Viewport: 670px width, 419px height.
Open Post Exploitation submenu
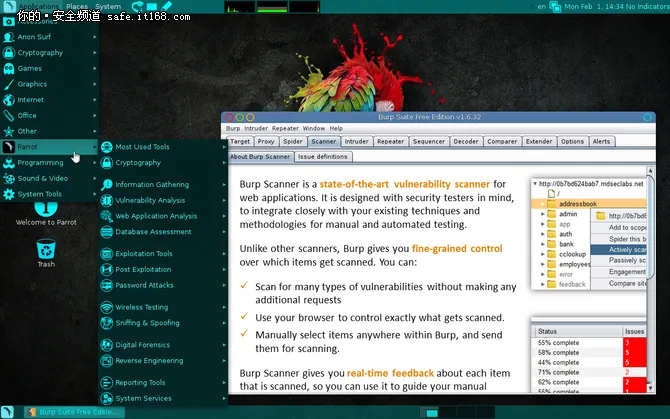163,270
